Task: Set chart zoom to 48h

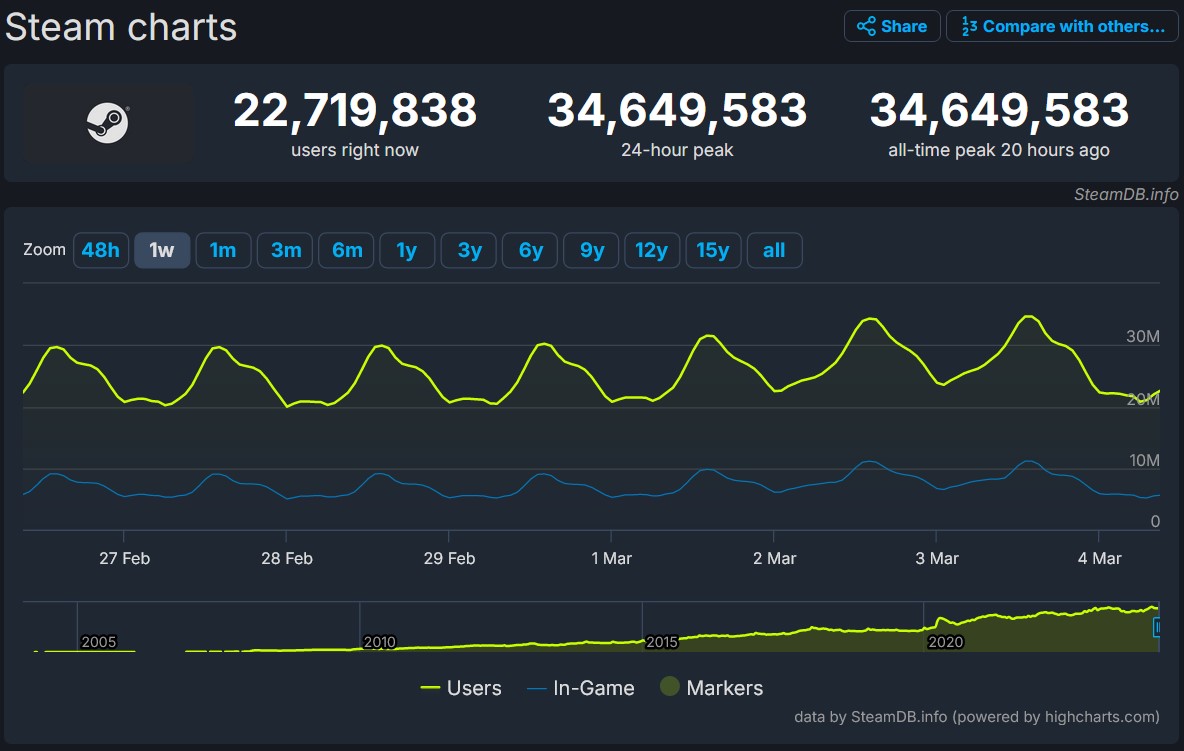Action: [x=100, y=250]
